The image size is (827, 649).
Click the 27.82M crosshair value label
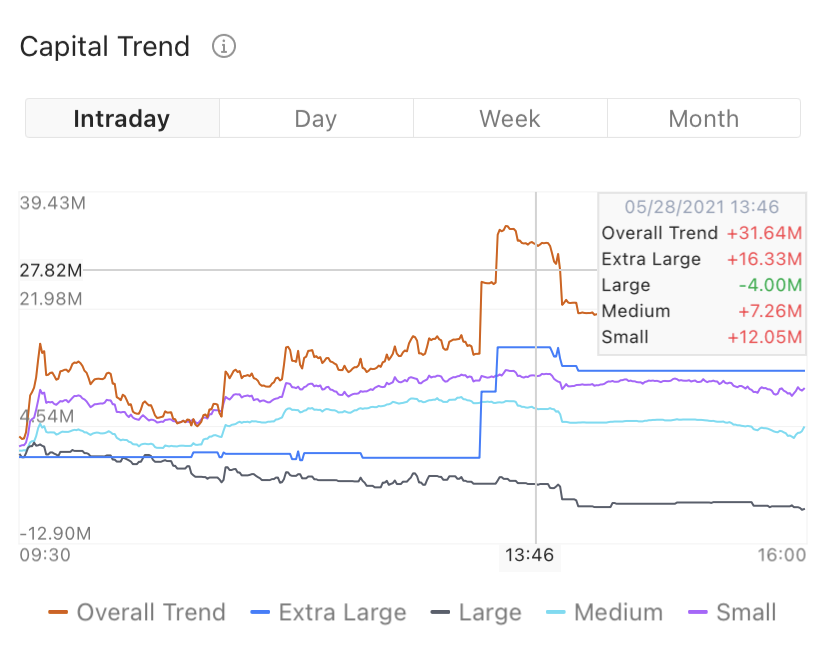coord(51,270)
